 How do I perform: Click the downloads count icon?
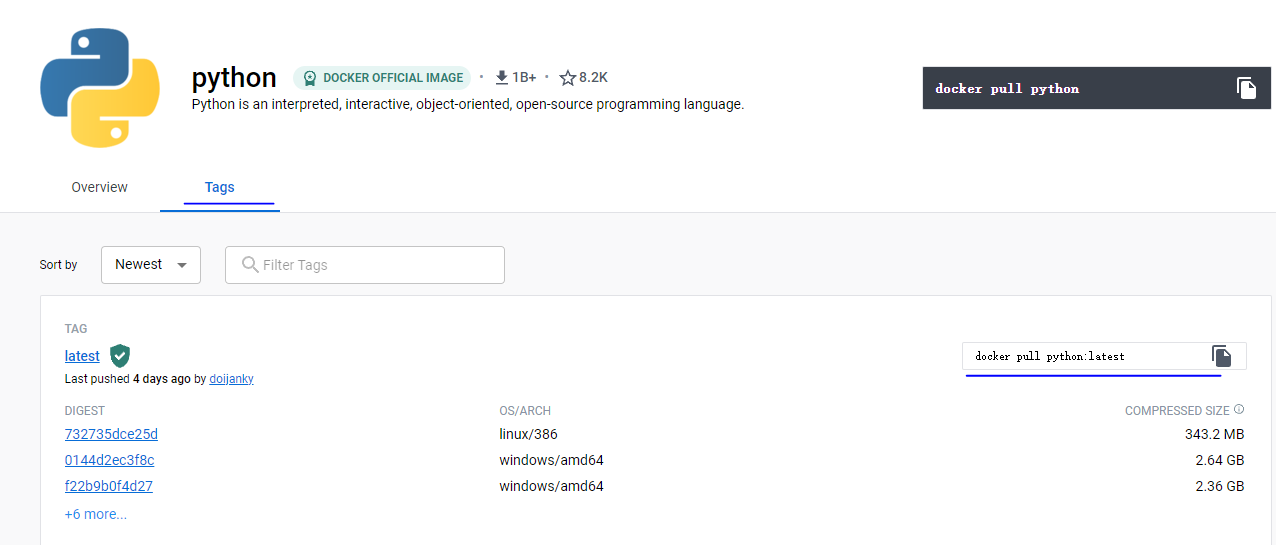502,77
